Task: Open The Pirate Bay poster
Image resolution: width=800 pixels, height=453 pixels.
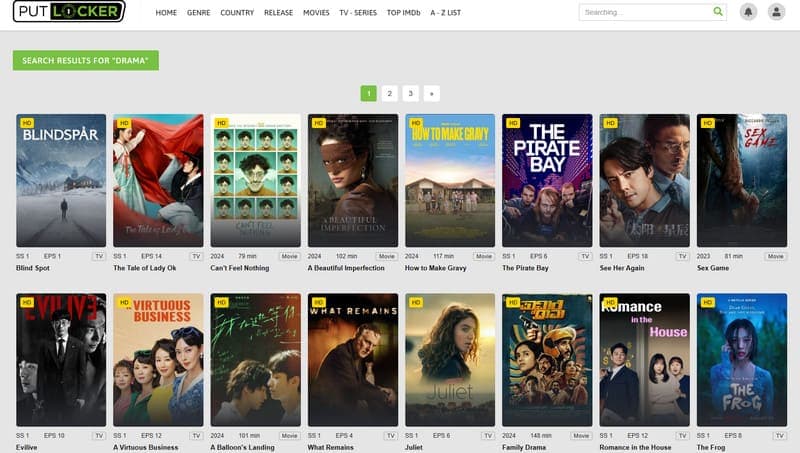Action: 547,181
